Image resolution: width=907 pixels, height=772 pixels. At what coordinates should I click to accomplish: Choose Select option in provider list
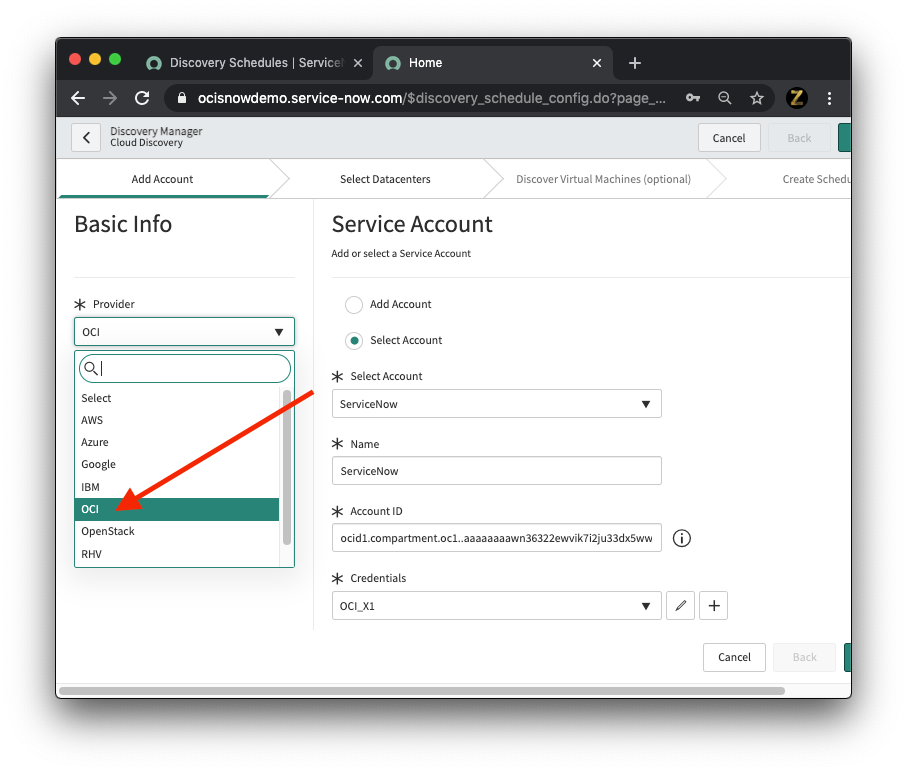tap(177, 398)
